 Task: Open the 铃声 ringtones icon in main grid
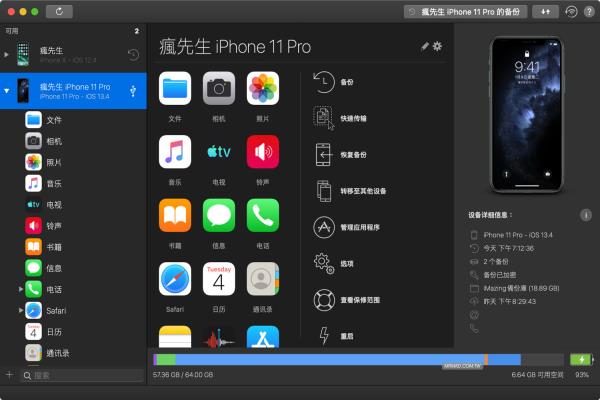263,152
